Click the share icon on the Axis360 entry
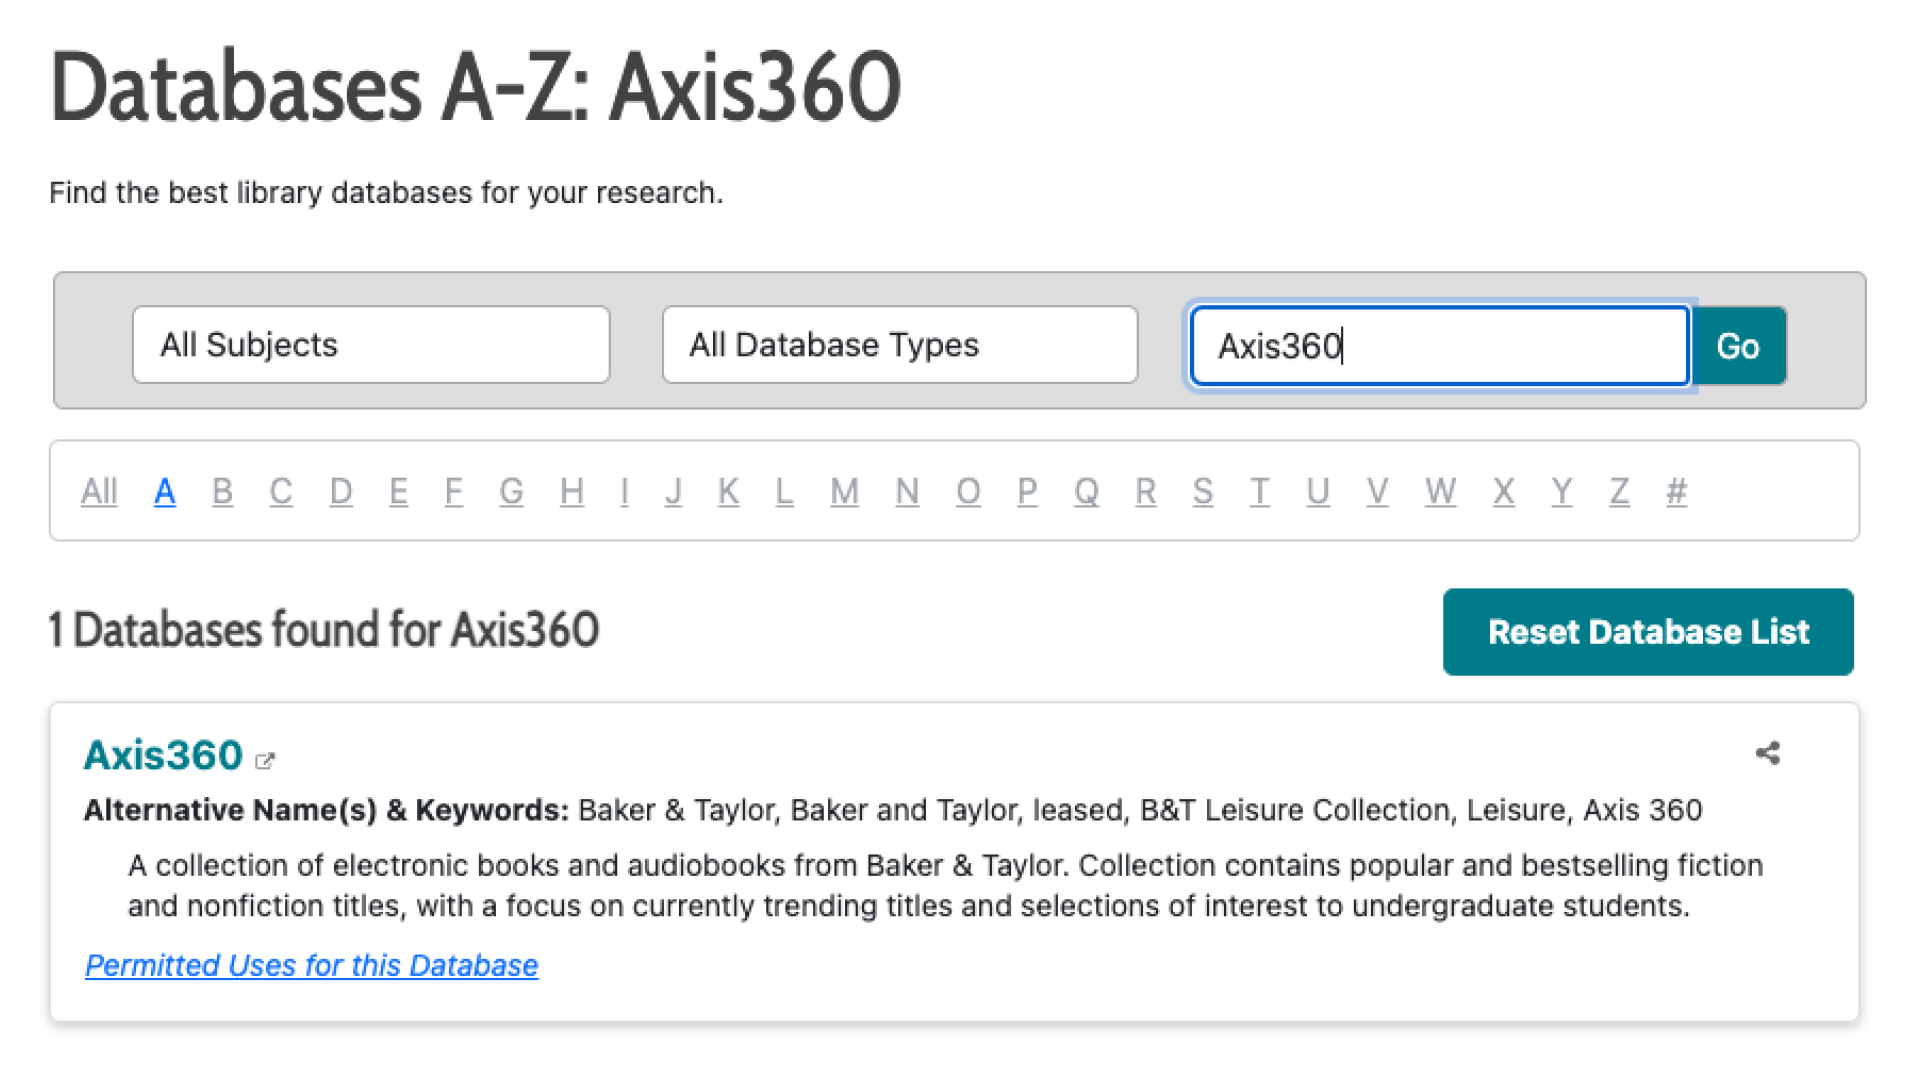 1767,754
